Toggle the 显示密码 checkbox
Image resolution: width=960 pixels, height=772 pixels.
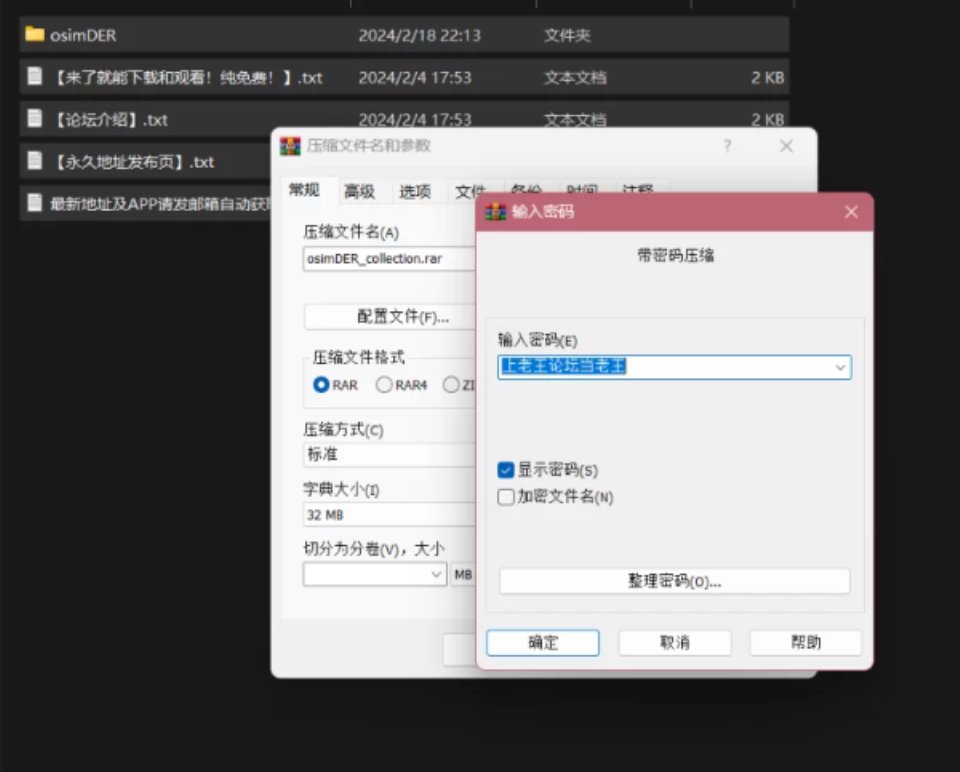tap(506, 470)
